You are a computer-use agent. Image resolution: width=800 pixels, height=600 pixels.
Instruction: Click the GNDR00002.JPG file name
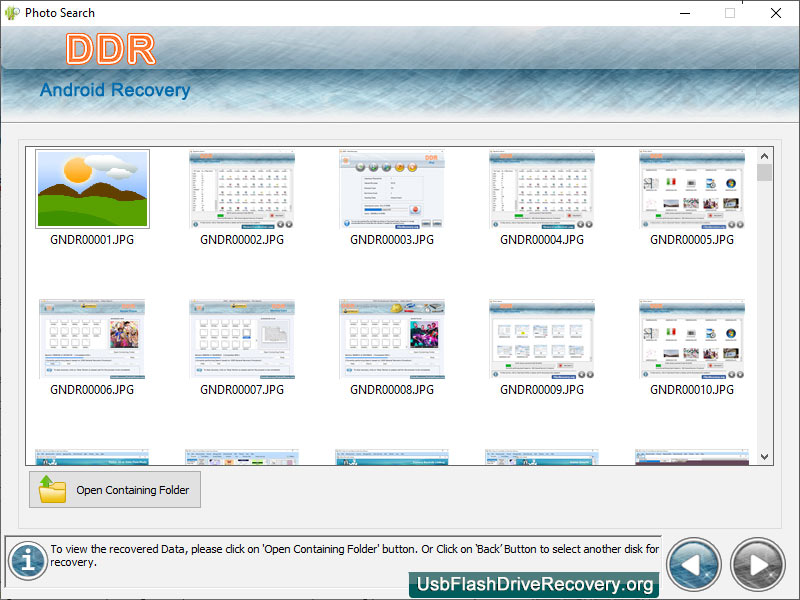tap(242, 240)
